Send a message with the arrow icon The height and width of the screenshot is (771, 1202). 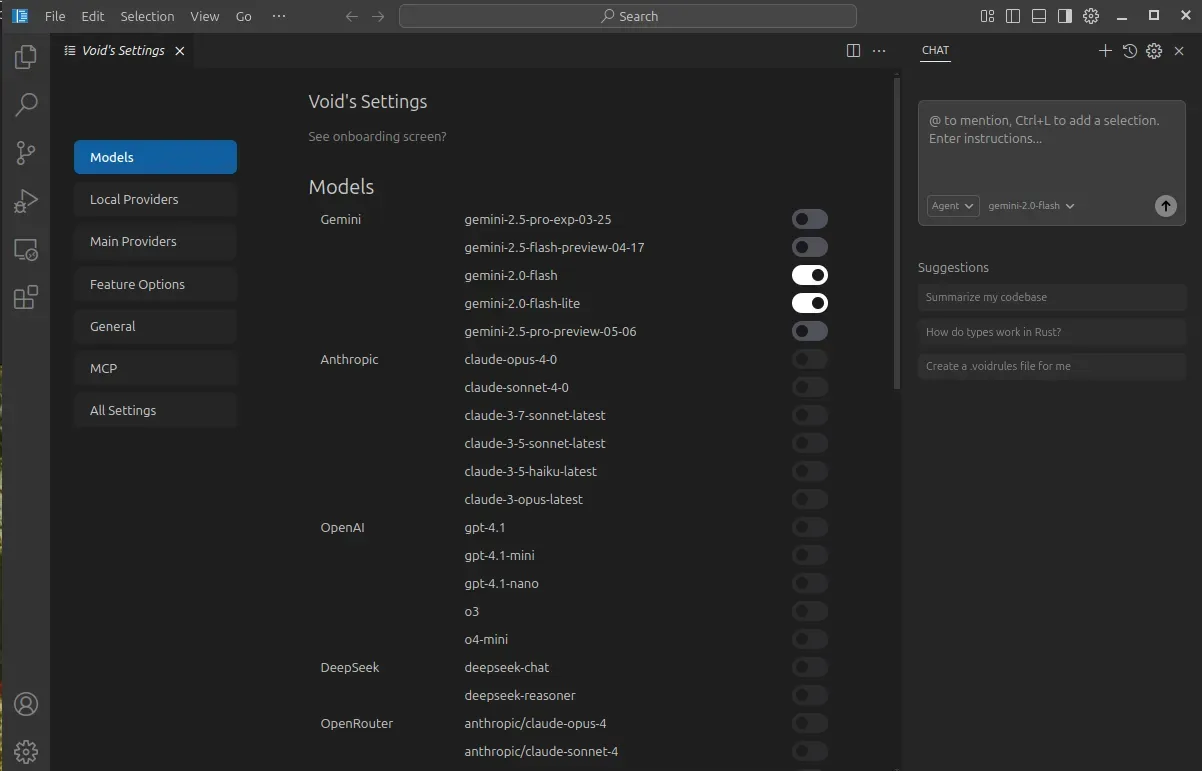pyautogui.click(x=1165, y=206)
